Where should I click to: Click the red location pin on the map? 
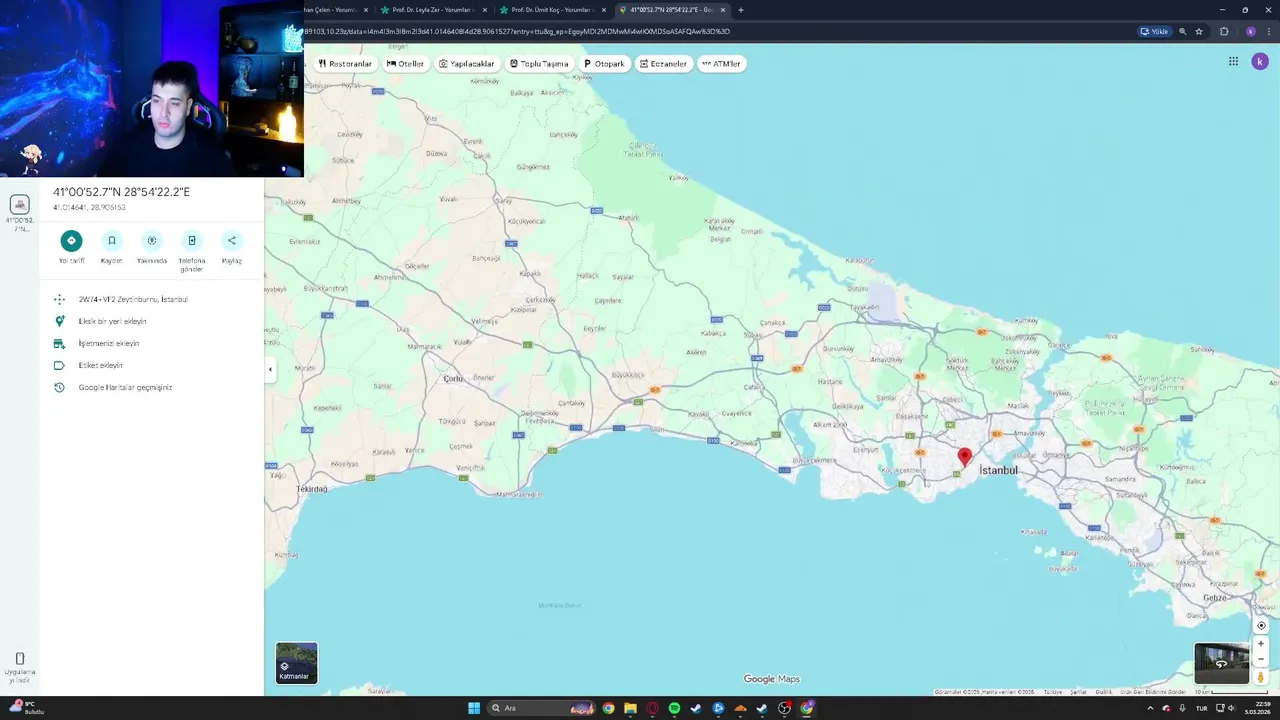point(964,457)
